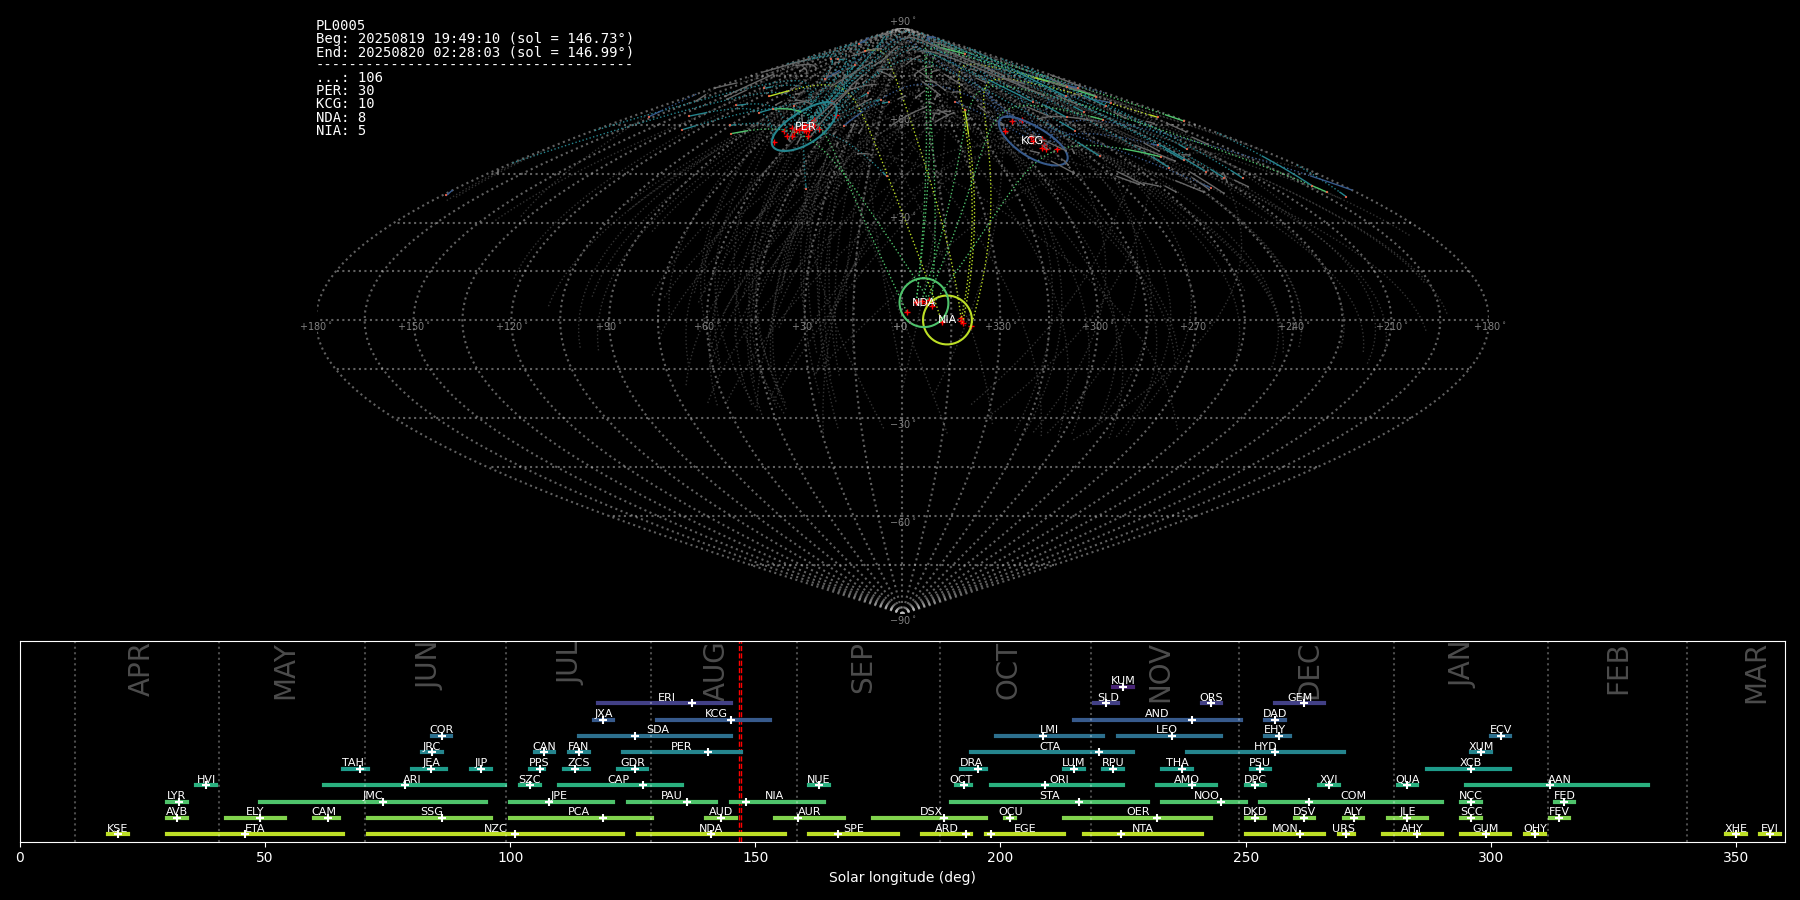Click the AAN shower label in timeline
The image size is (1800, 900).
(1559, 780)
